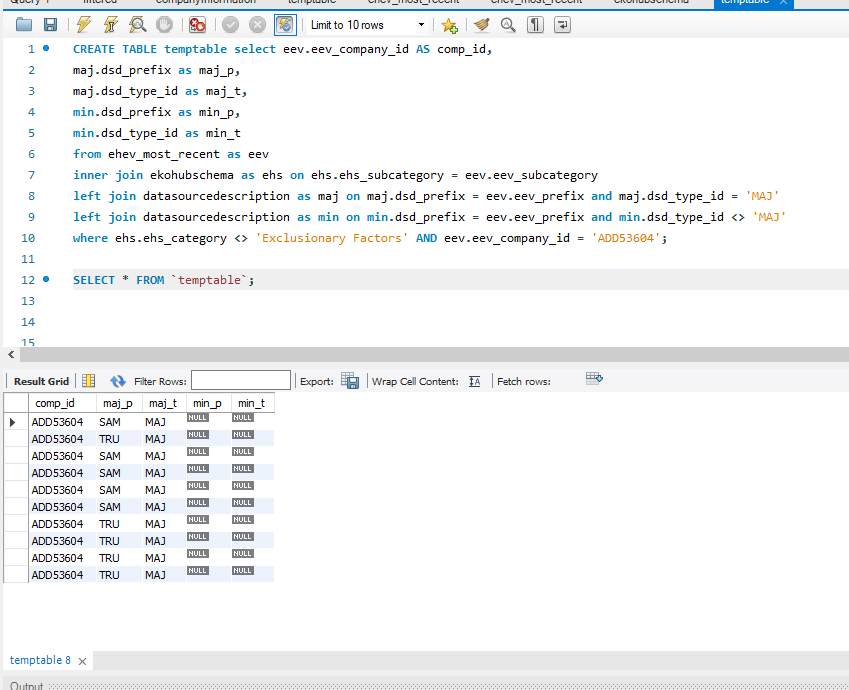Open the 'temptable 8' result tab
849x690 pixels.
coord(40,660)
